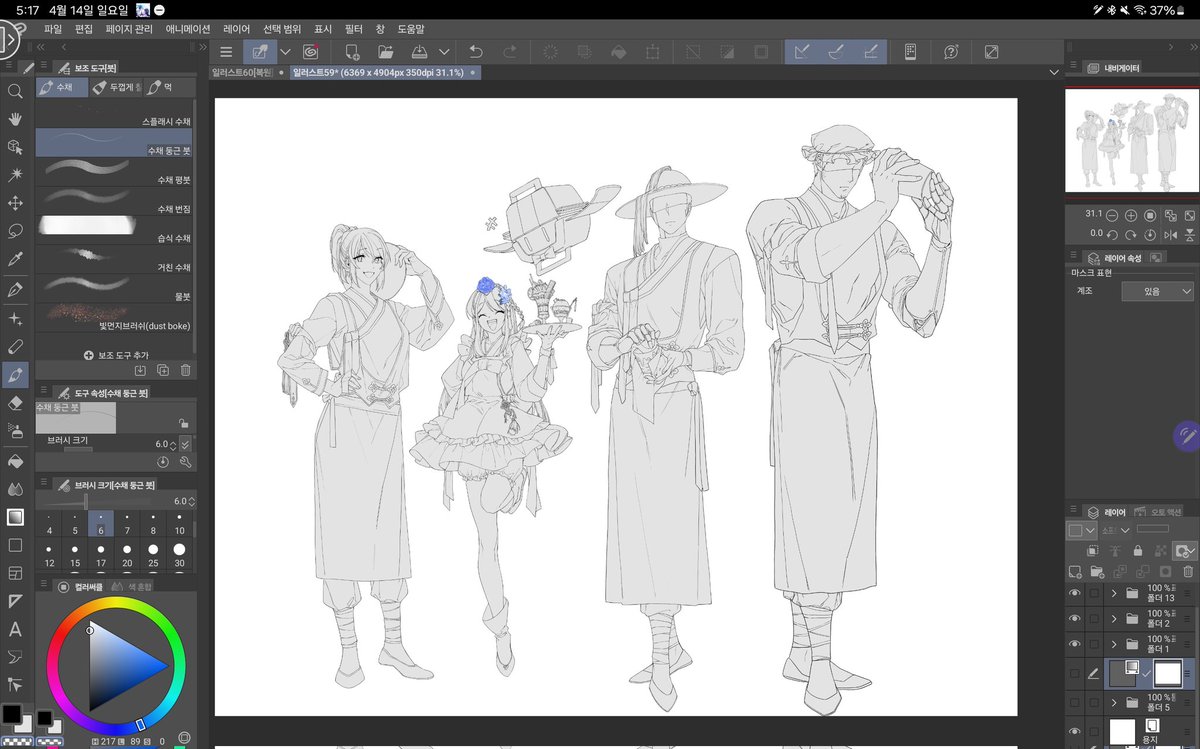This screenshot has height=749, width=1200.
Task: Tick the checkbox next to 폴더 13
Action: pos(1095,593)
